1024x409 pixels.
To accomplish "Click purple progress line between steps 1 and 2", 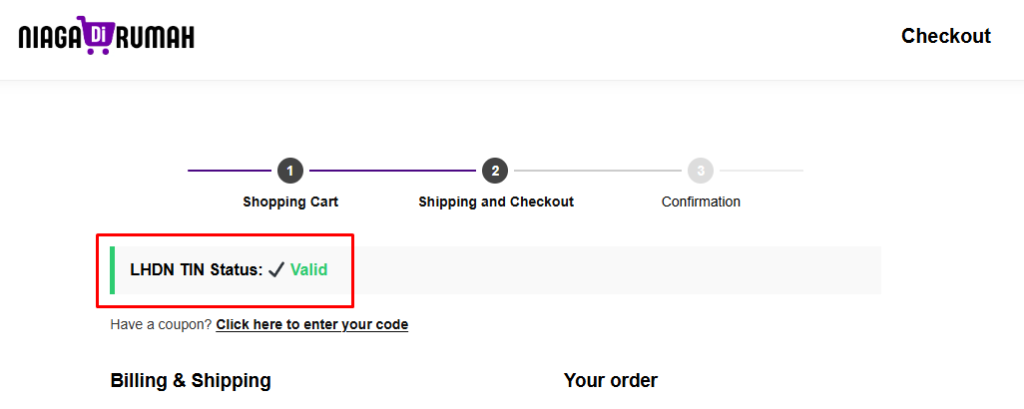I will click(x=392, y=171).
